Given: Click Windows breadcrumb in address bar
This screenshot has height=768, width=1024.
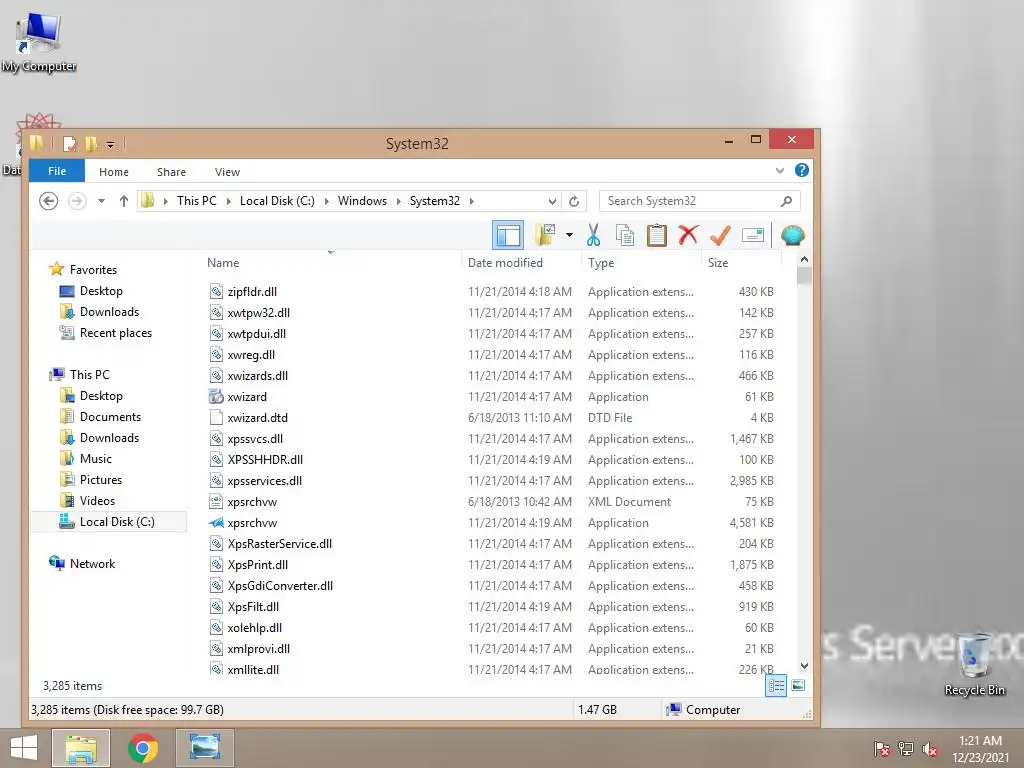Looking at the screenshot, I should [x=362, y=201].
